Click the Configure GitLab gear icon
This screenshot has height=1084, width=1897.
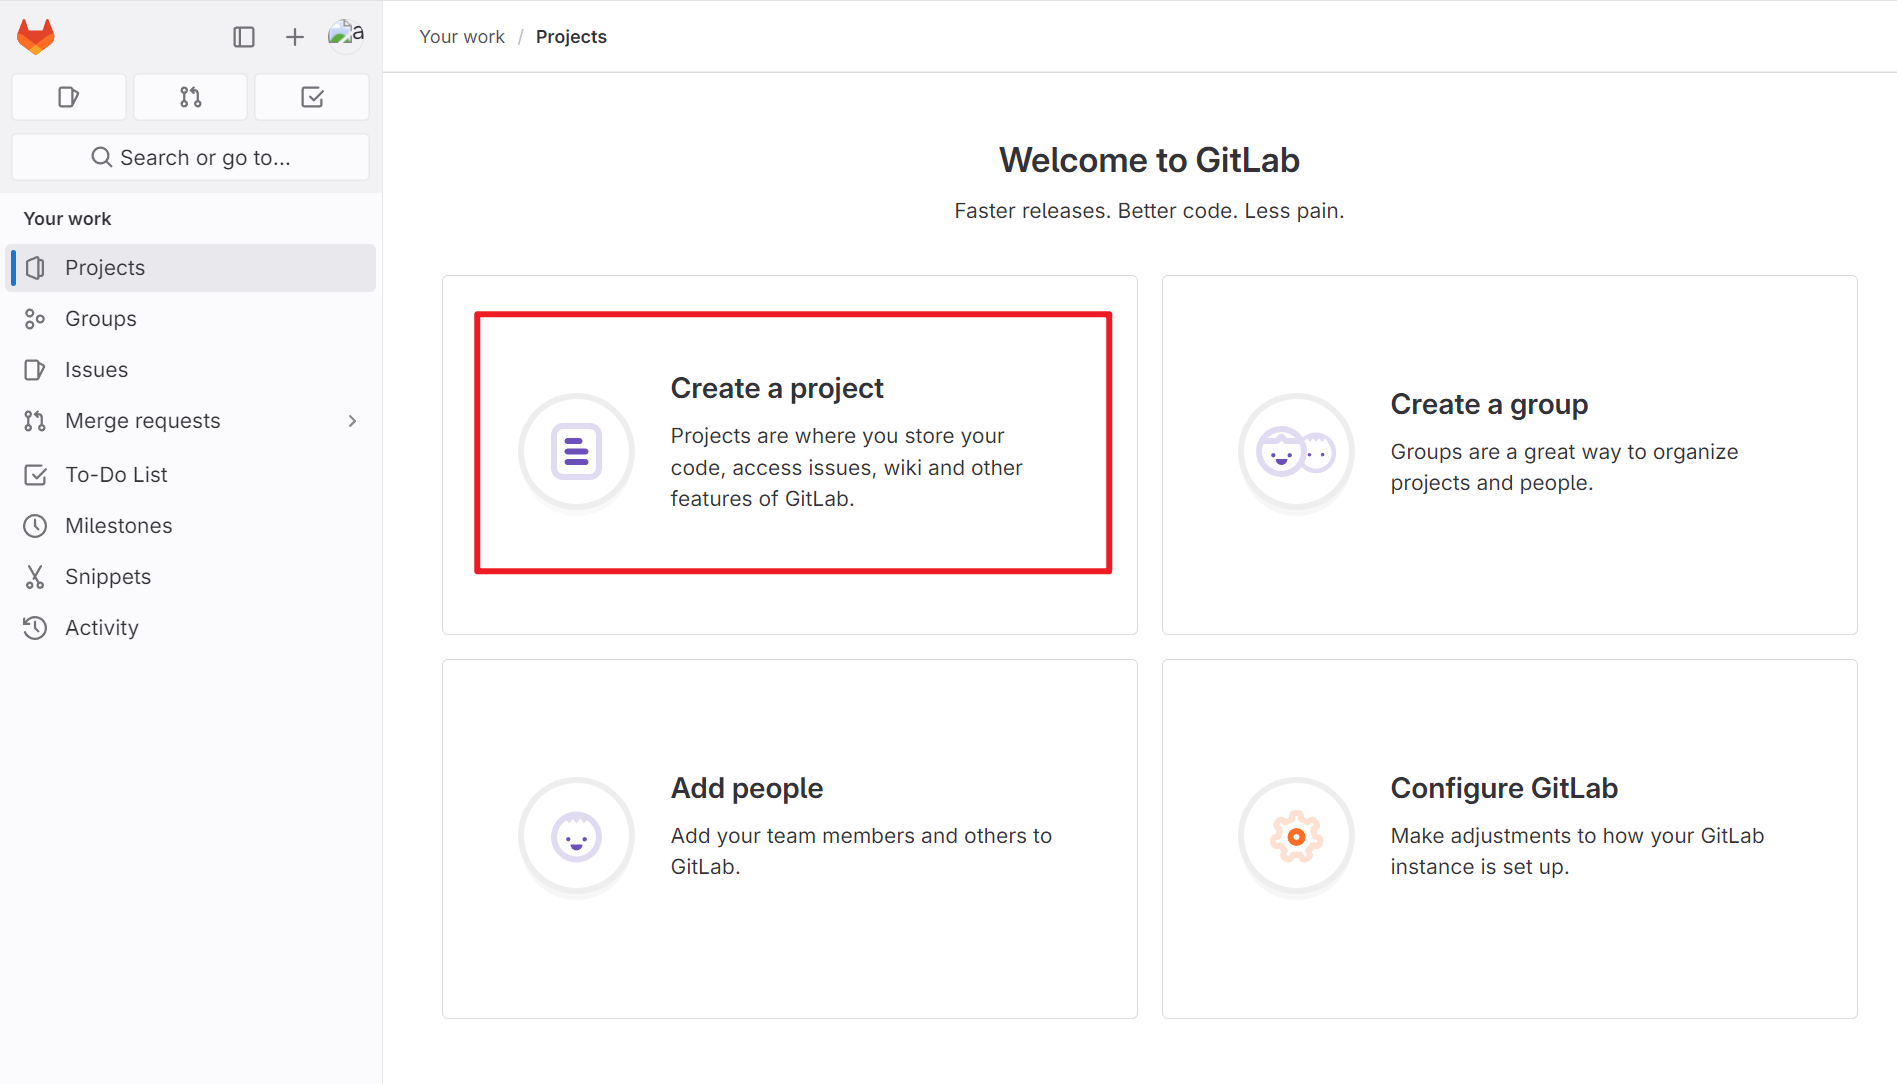pos(1296,836)
